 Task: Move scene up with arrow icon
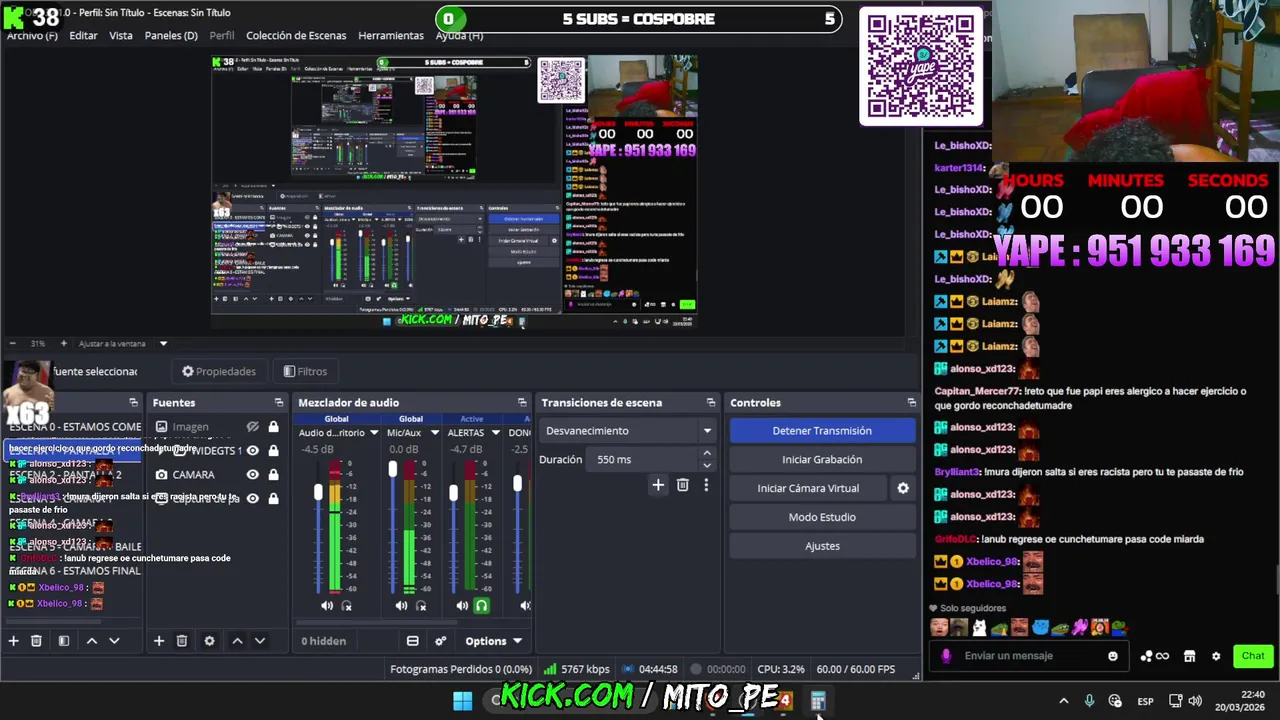pyautogui.click(x=92, y=641)
